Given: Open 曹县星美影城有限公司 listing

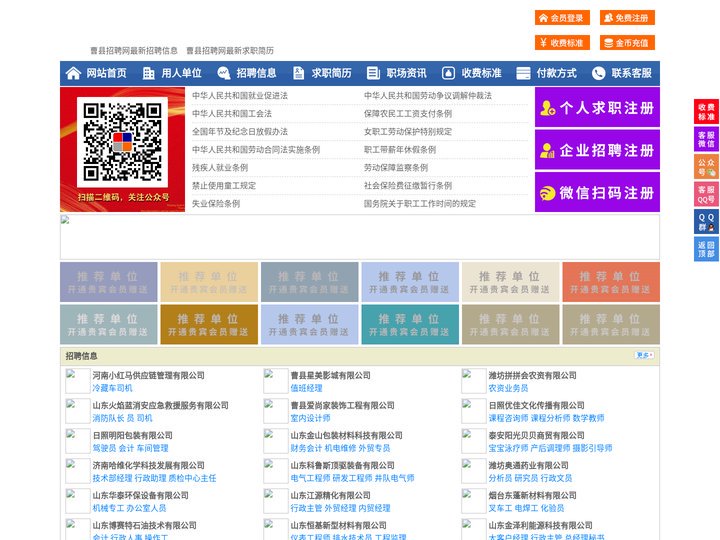Looking at the screenshot, I should (331, 375).
